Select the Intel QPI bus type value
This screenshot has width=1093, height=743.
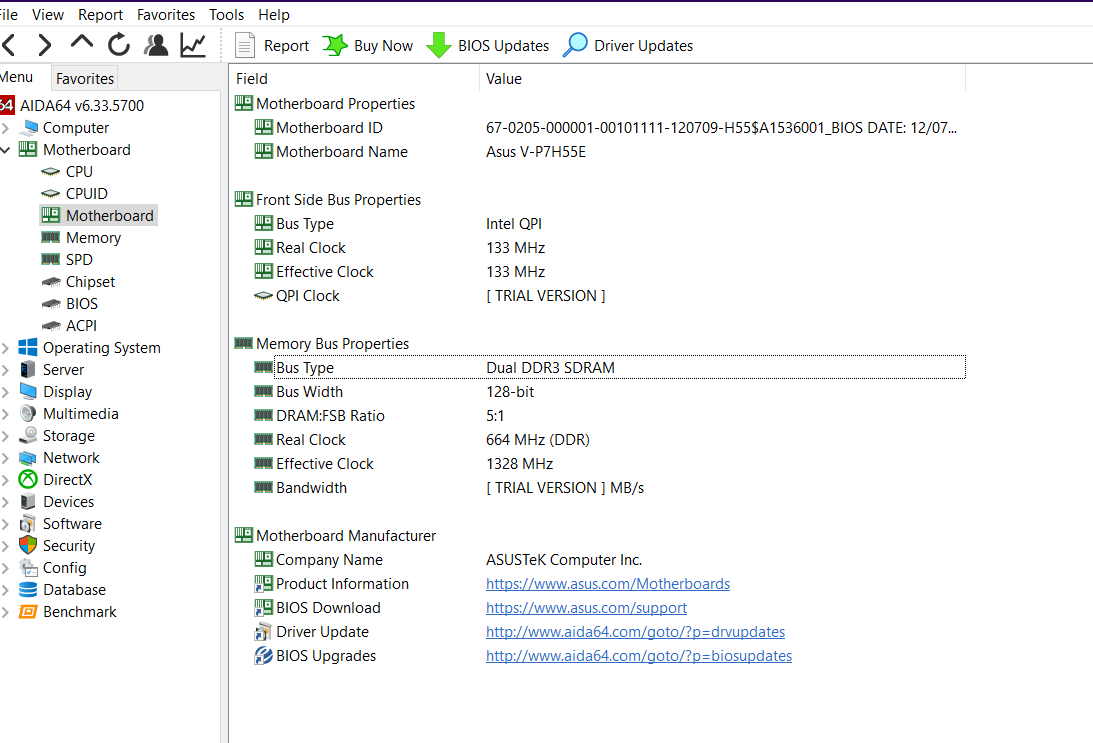[x=514, y=224]
